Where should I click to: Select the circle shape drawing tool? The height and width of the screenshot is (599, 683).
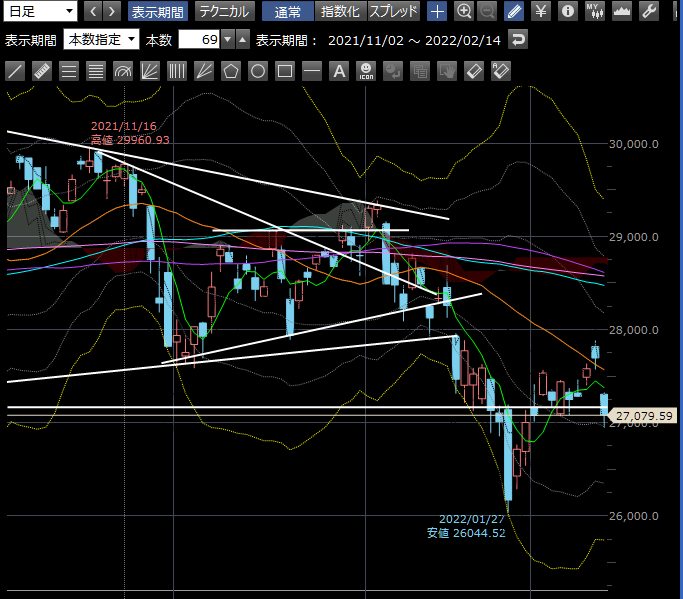click(258, 71)
